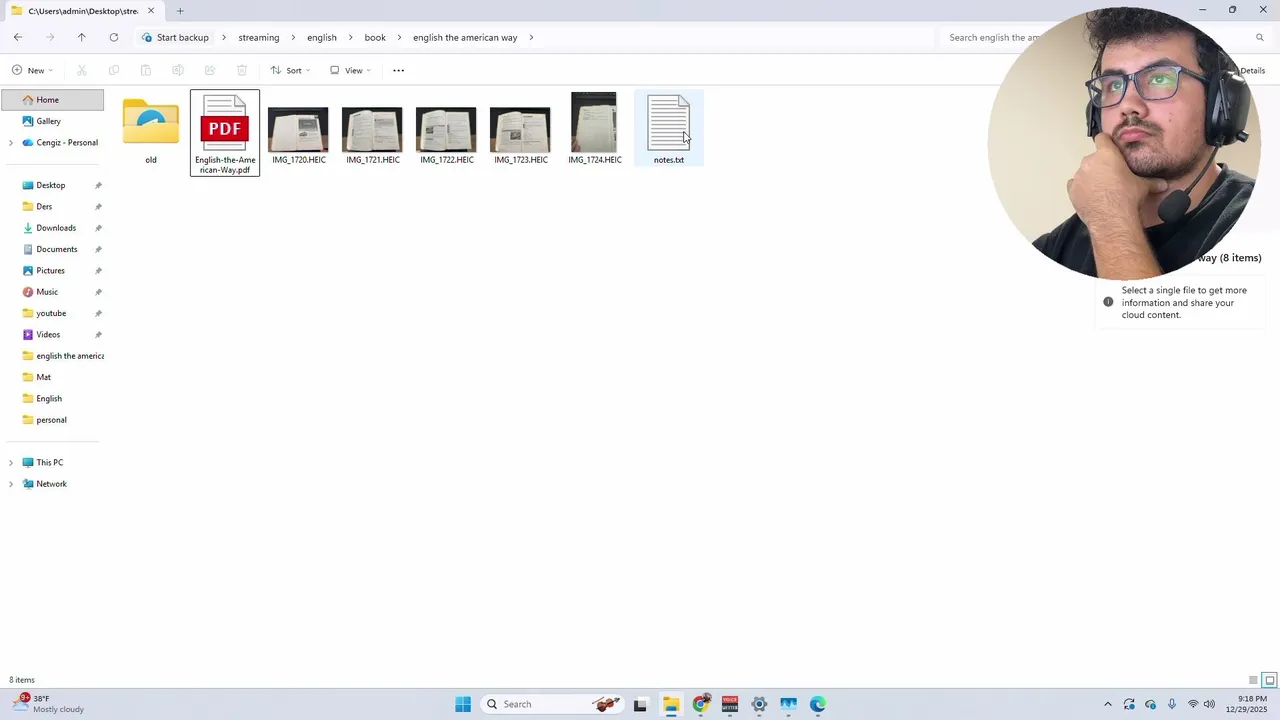The image size is (1280, 720).
Task: Click the Cut scissors icon
Action: (x=82, y=70)
